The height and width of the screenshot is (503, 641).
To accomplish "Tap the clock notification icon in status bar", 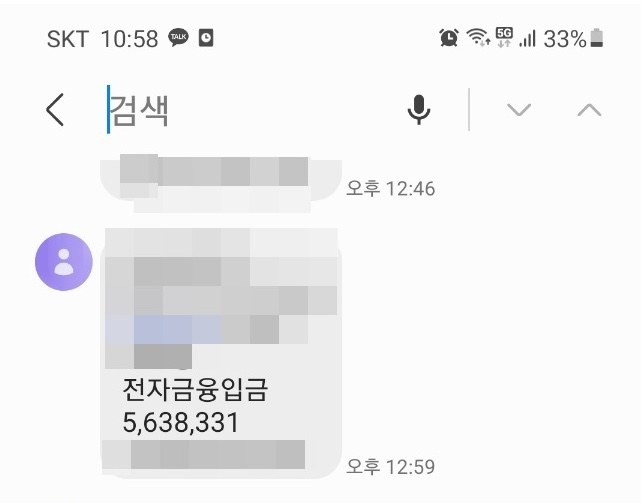I will point(206,38).
